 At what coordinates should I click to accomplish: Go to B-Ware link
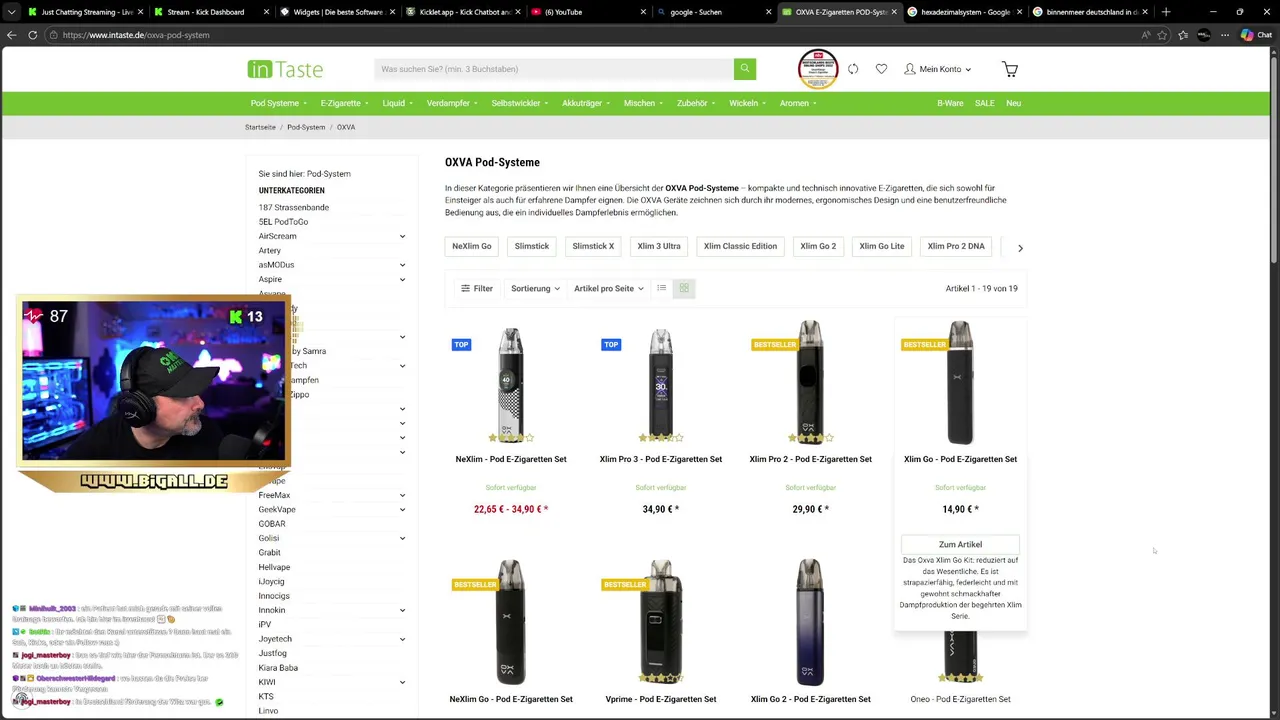click(x=950, y=103)
